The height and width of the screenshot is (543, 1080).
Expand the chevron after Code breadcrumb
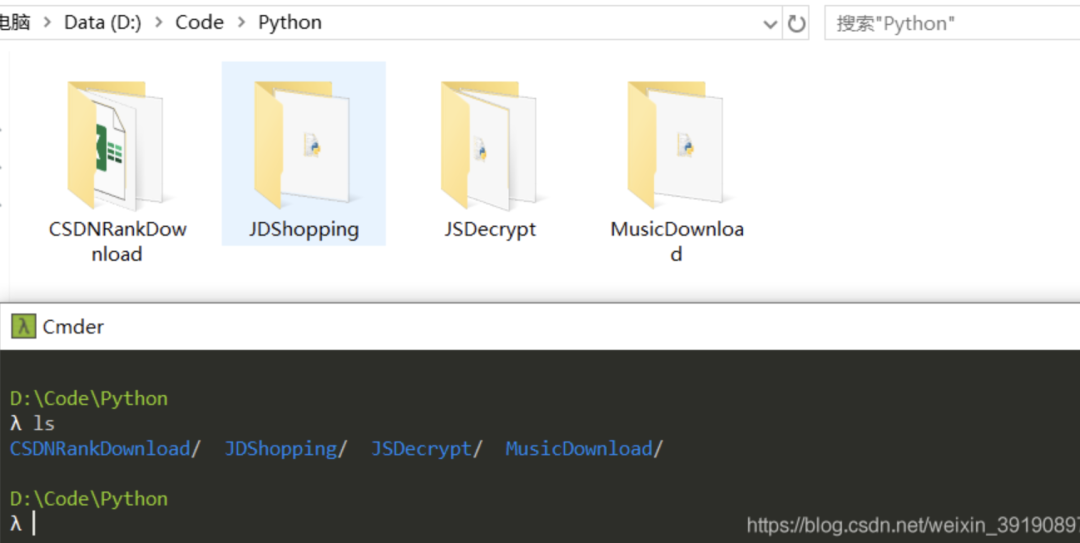click(242, 23)
